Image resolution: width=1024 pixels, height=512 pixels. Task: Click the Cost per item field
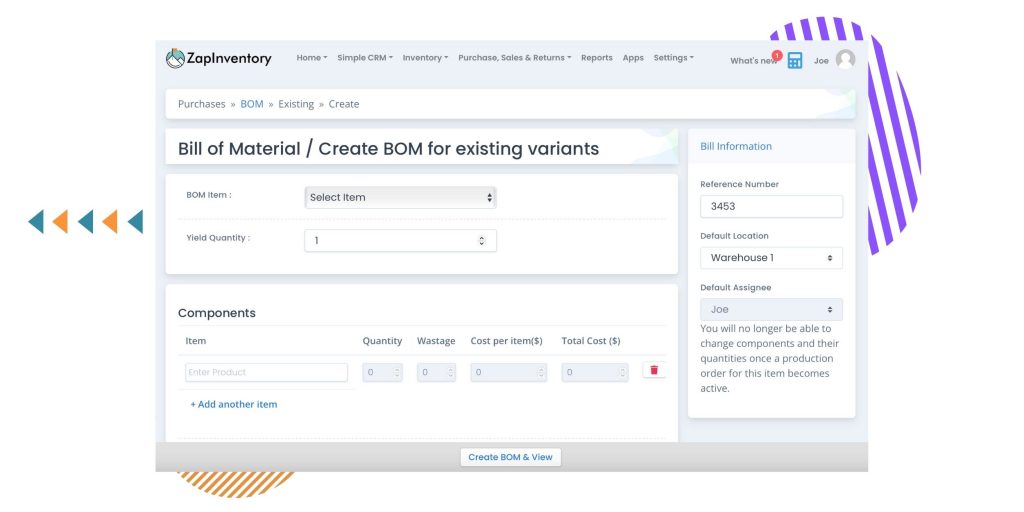[x=509, y=372]
